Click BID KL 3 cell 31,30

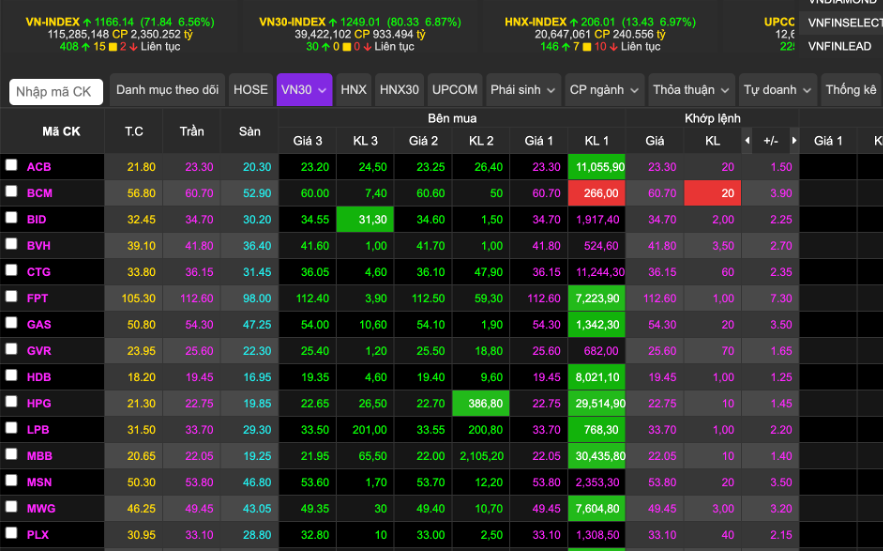pos(365,219)
